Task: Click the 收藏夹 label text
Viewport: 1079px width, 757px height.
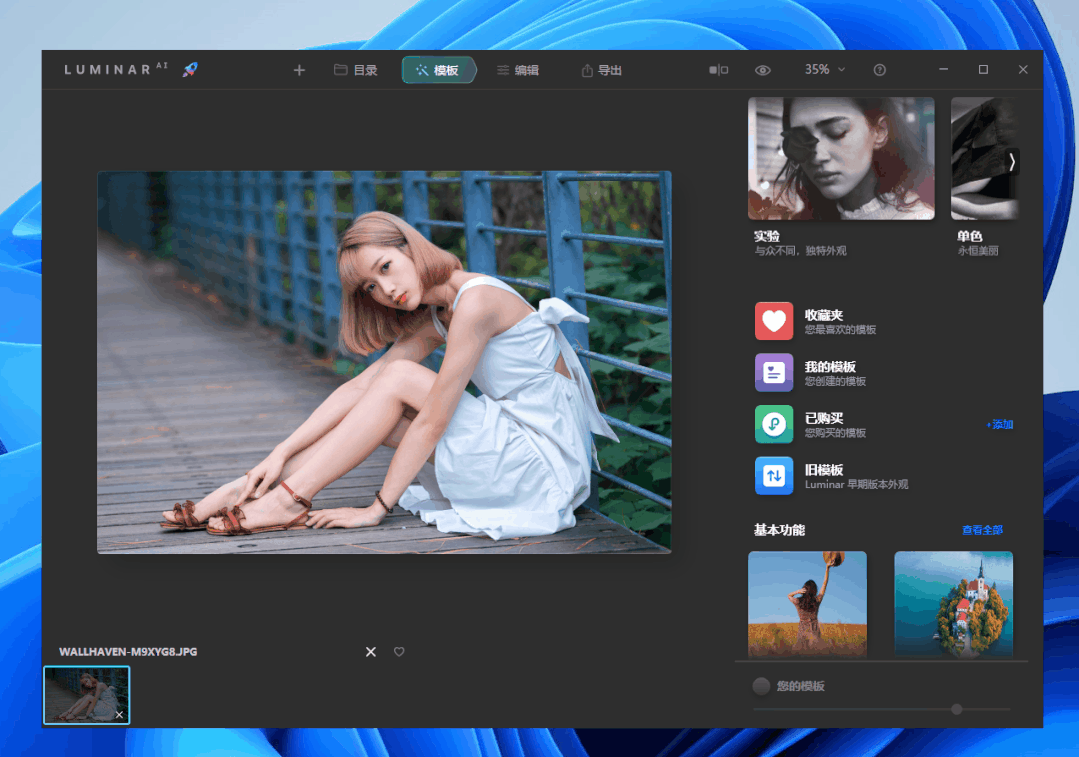Action: [x=824, y=315]
